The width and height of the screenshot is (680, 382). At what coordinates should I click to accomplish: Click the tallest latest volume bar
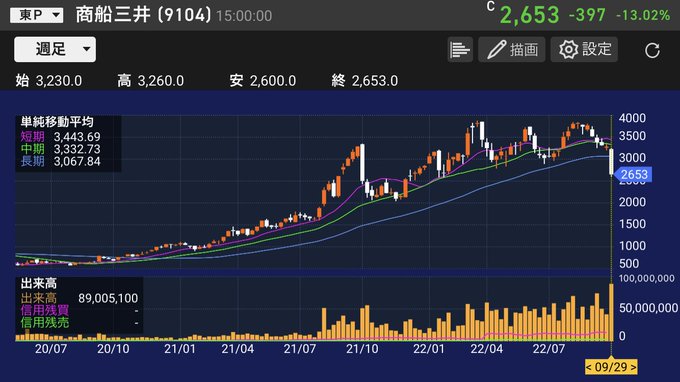coord(611,312)
